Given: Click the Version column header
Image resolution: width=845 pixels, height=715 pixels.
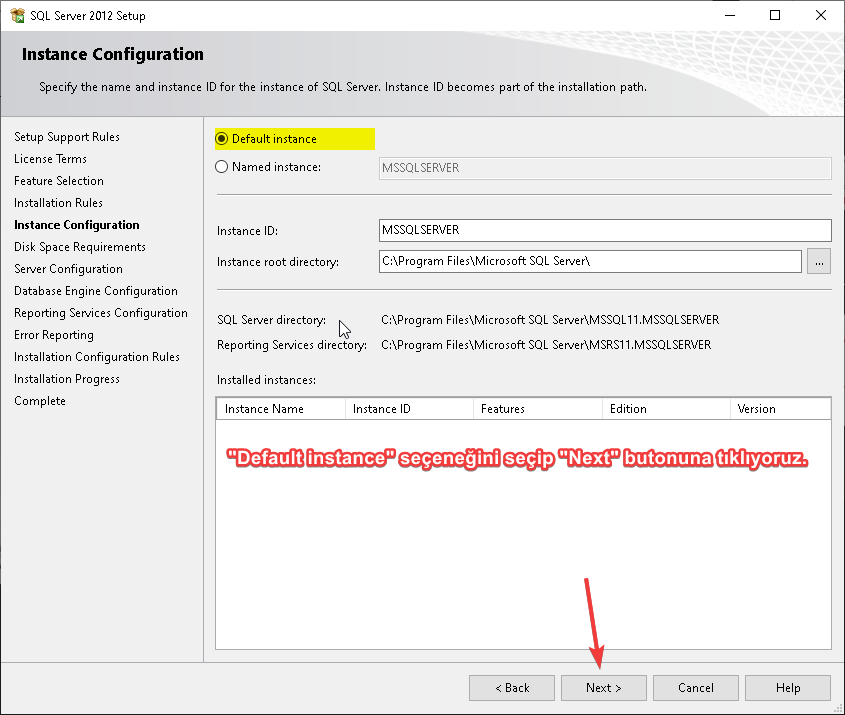Looking at the screenshot, I should click(x=780, y=409).
